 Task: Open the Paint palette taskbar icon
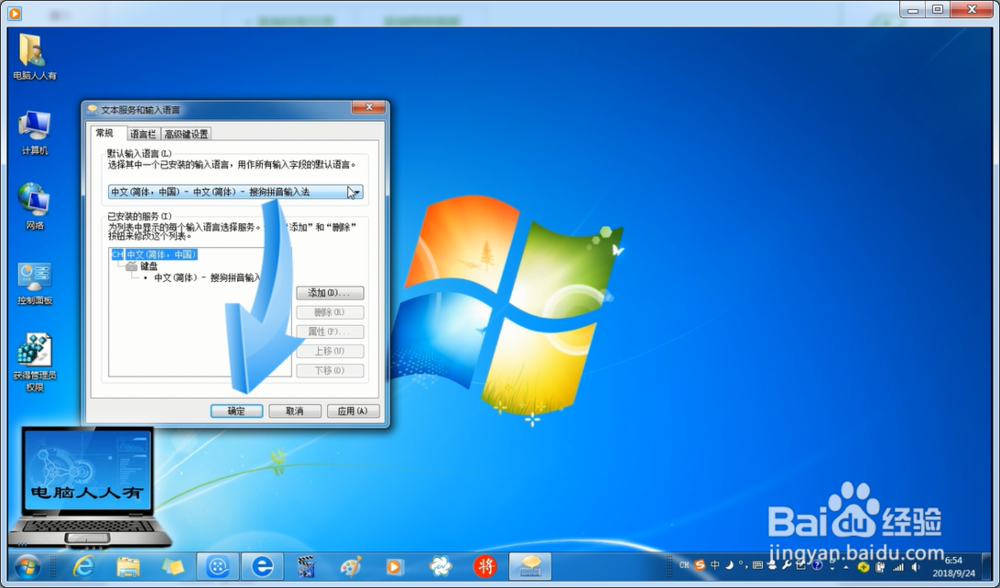tap(351, 566)
